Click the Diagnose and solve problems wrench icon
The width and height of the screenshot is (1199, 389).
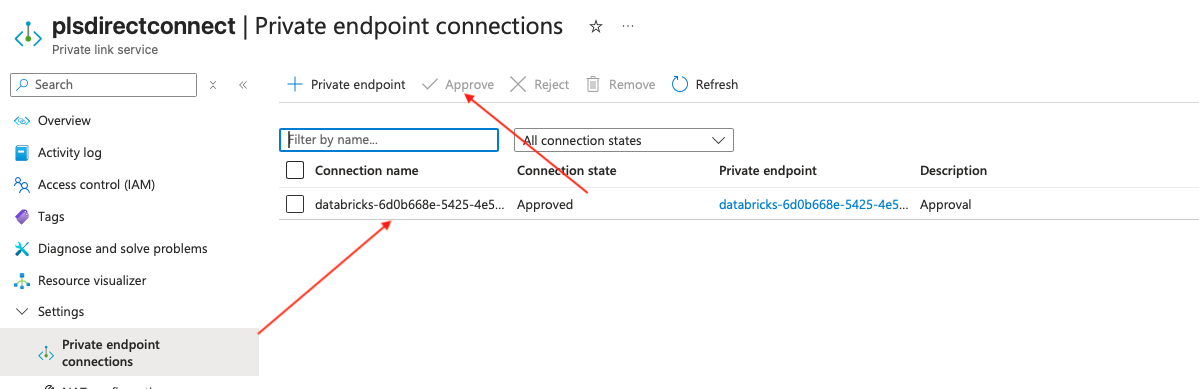pyautogui.click(x=22, y=249)
